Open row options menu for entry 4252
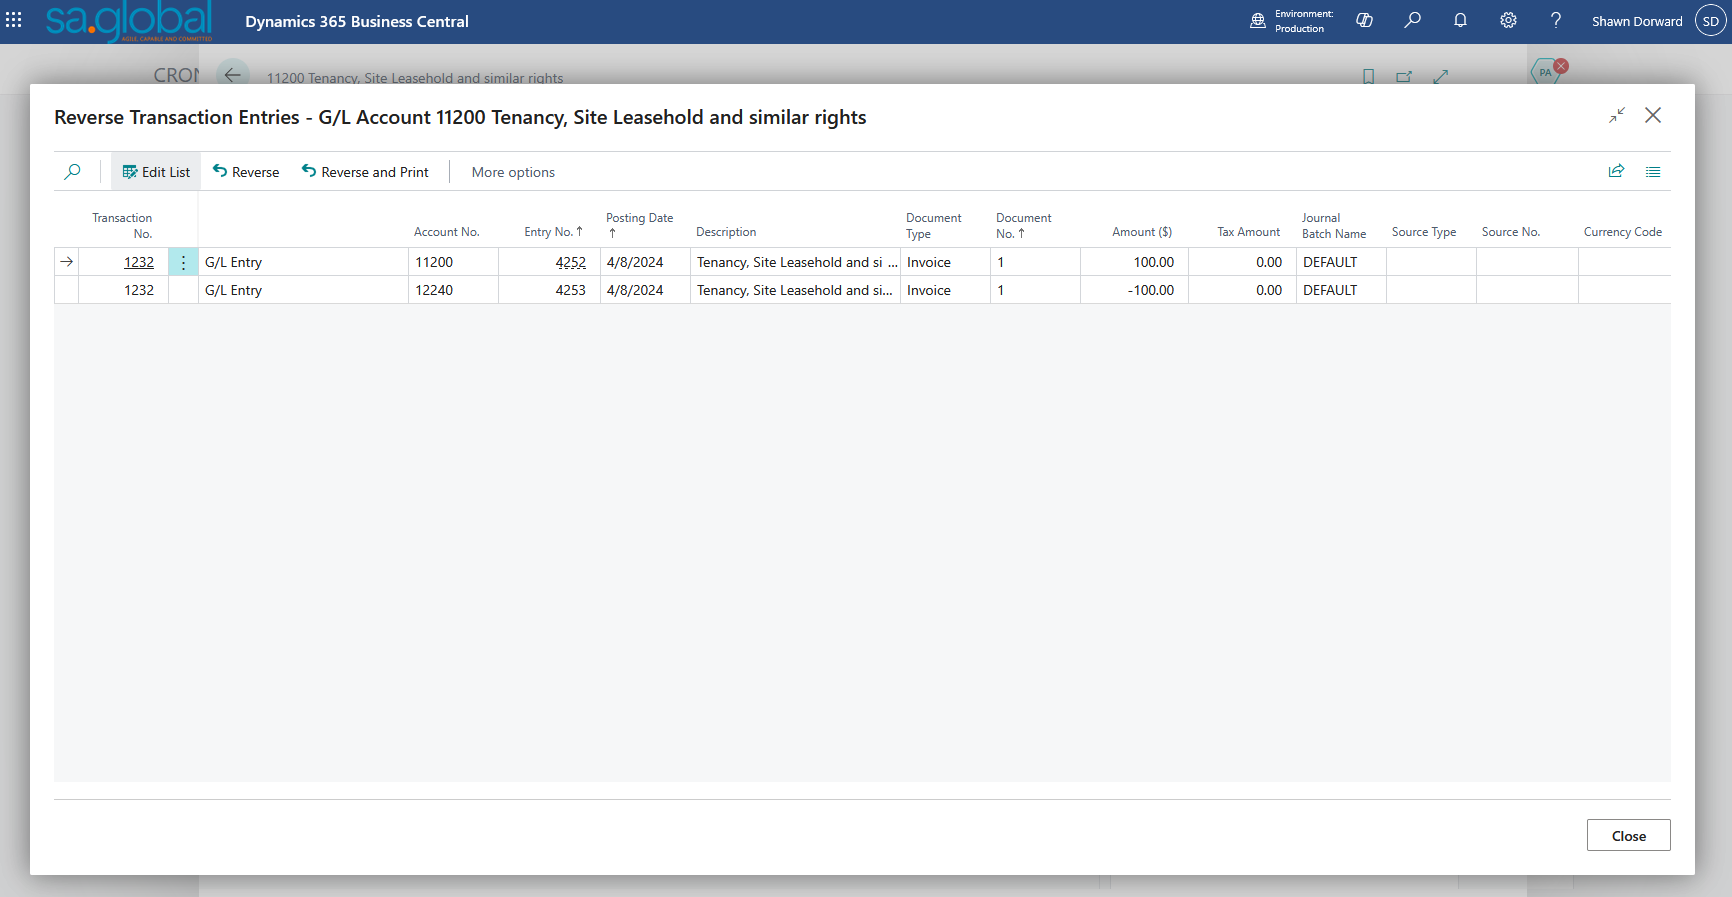The image size is (1732, 897). tap(183, 262)
